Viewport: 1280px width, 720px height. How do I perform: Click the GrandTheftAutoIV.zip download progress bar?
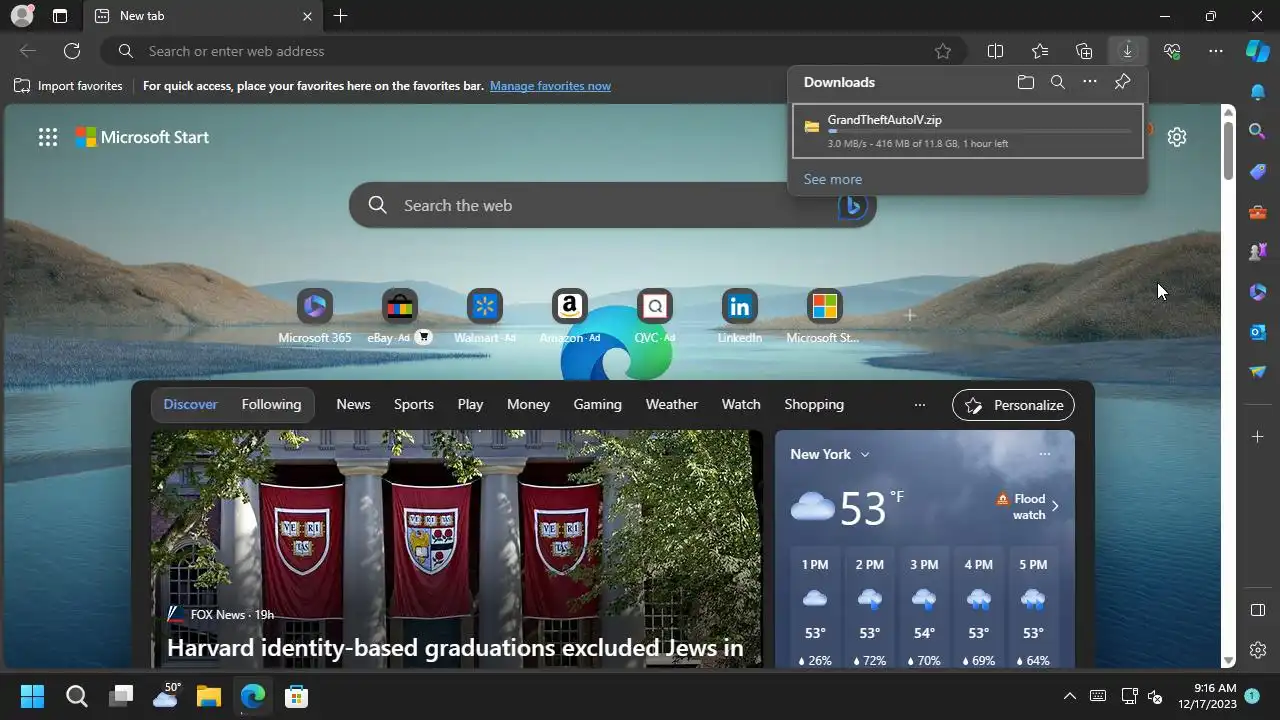coord(979,132)
